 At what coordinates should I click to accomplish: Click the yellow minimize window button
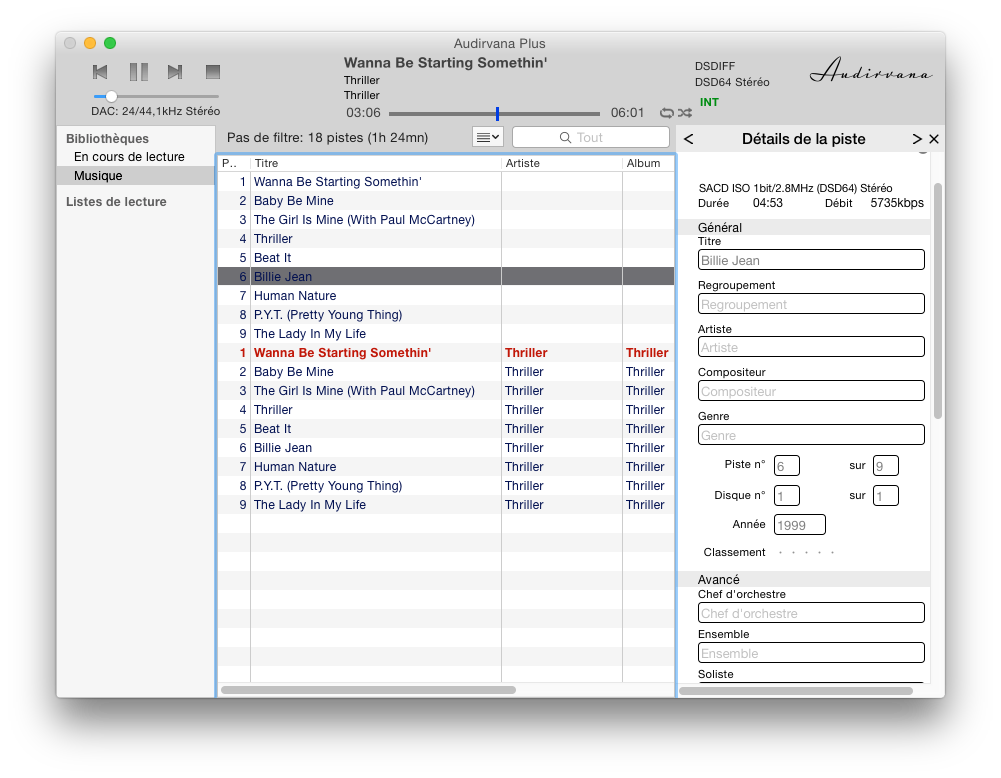coord(90,43)
